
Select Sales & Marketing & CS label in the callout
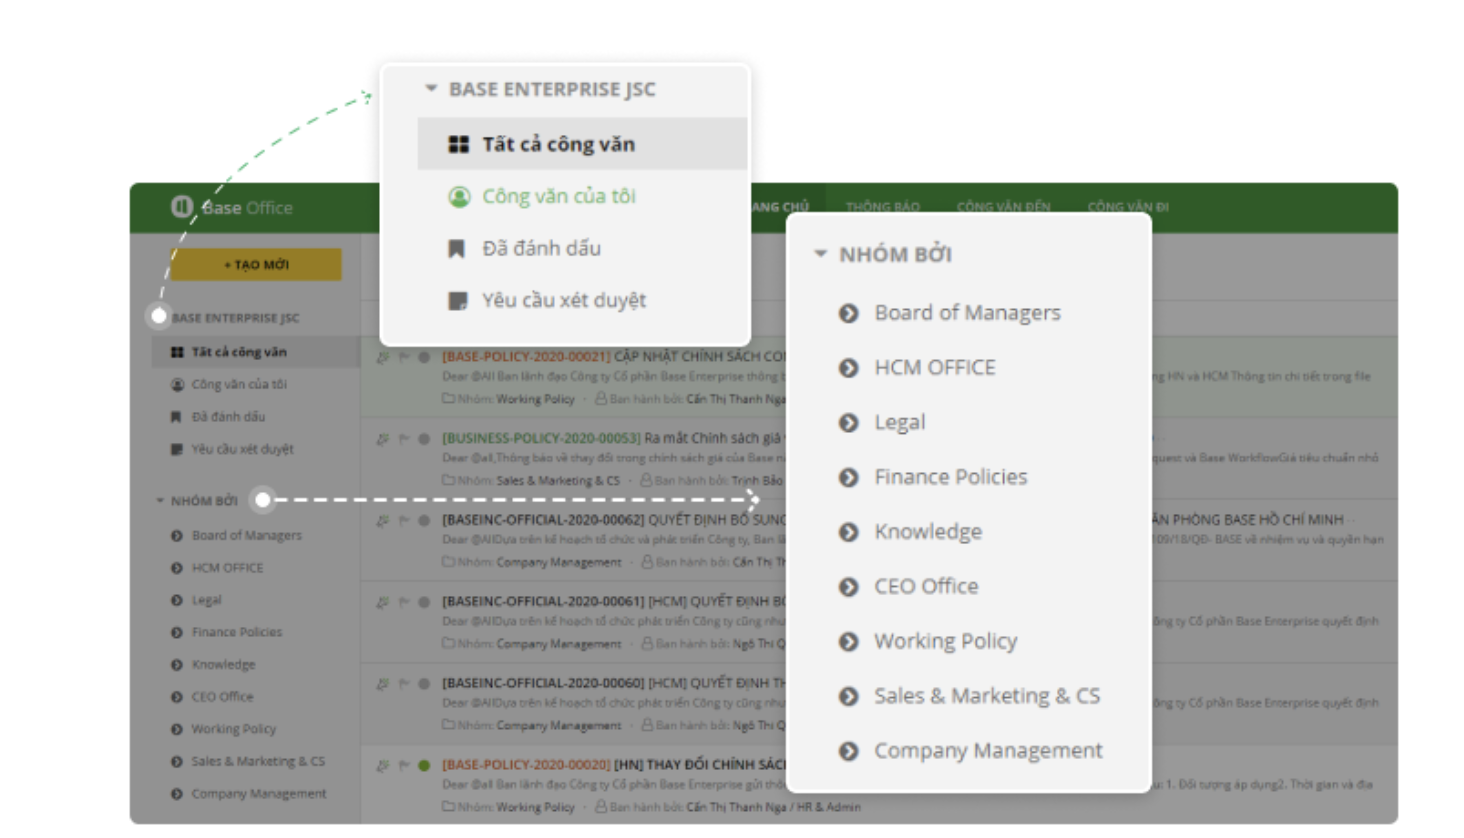pyautogui.click(x=987, y=696)
